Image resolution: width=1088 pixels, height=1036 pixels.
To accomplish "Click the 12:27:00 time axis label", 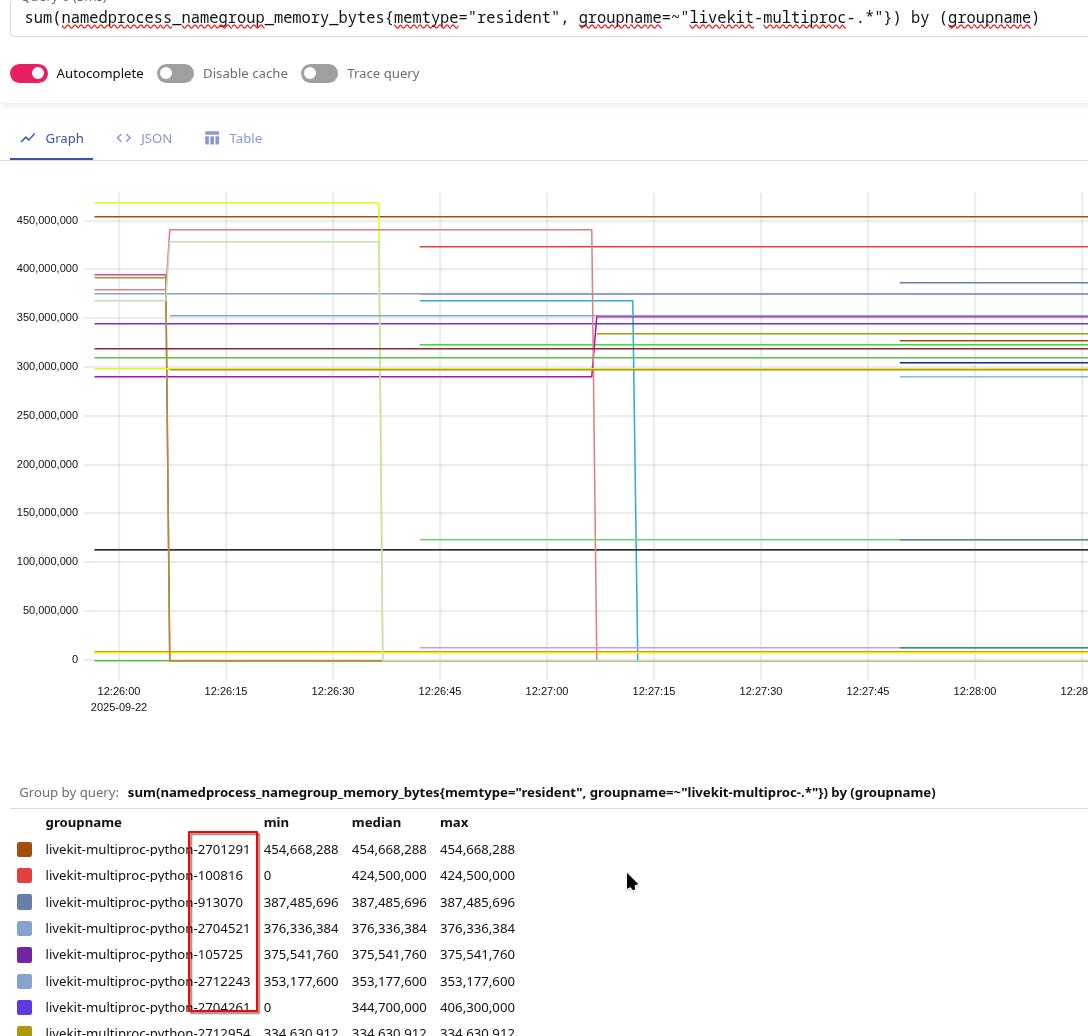I will click(547, 691).
